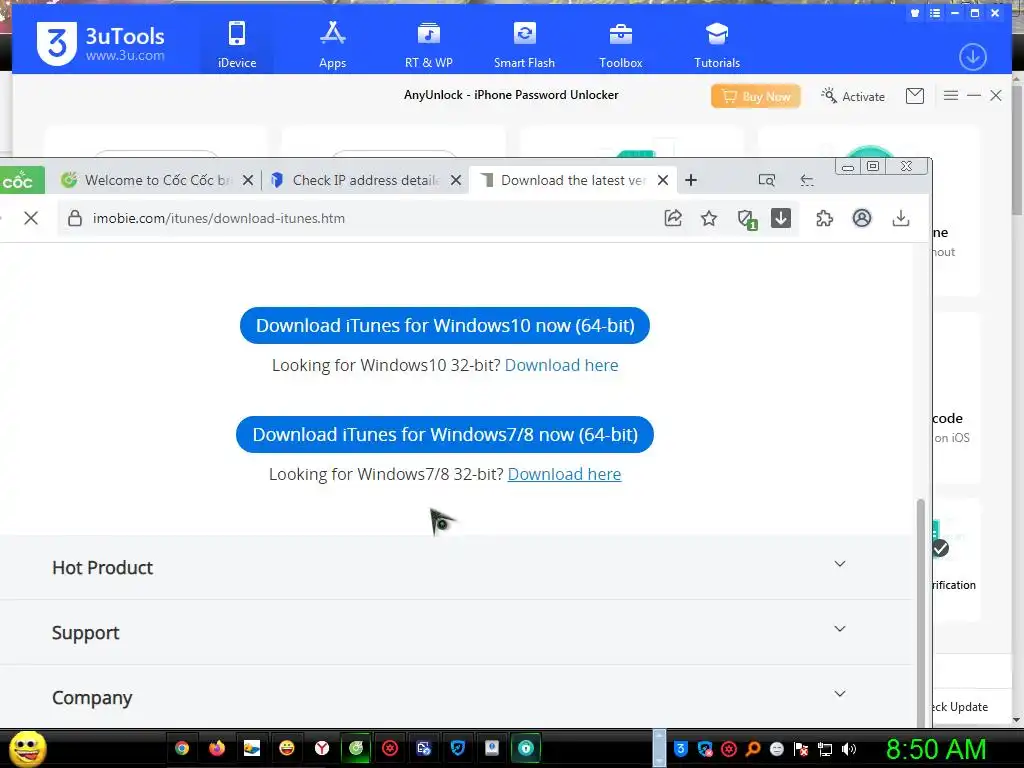Viewport: 1024px width, 768px height.
Task: Open the smiley Start button
Action: point(27,748)
